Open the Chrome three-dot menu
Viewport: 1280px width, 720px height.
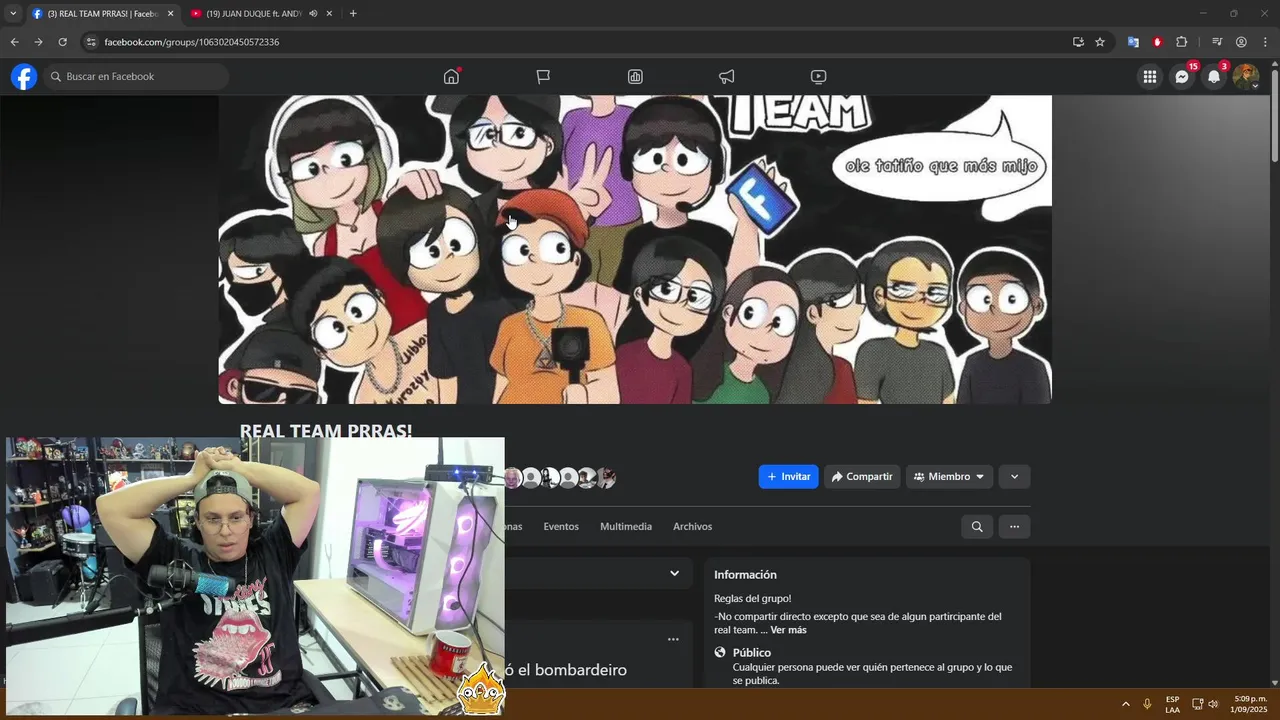click(1265, 42)
